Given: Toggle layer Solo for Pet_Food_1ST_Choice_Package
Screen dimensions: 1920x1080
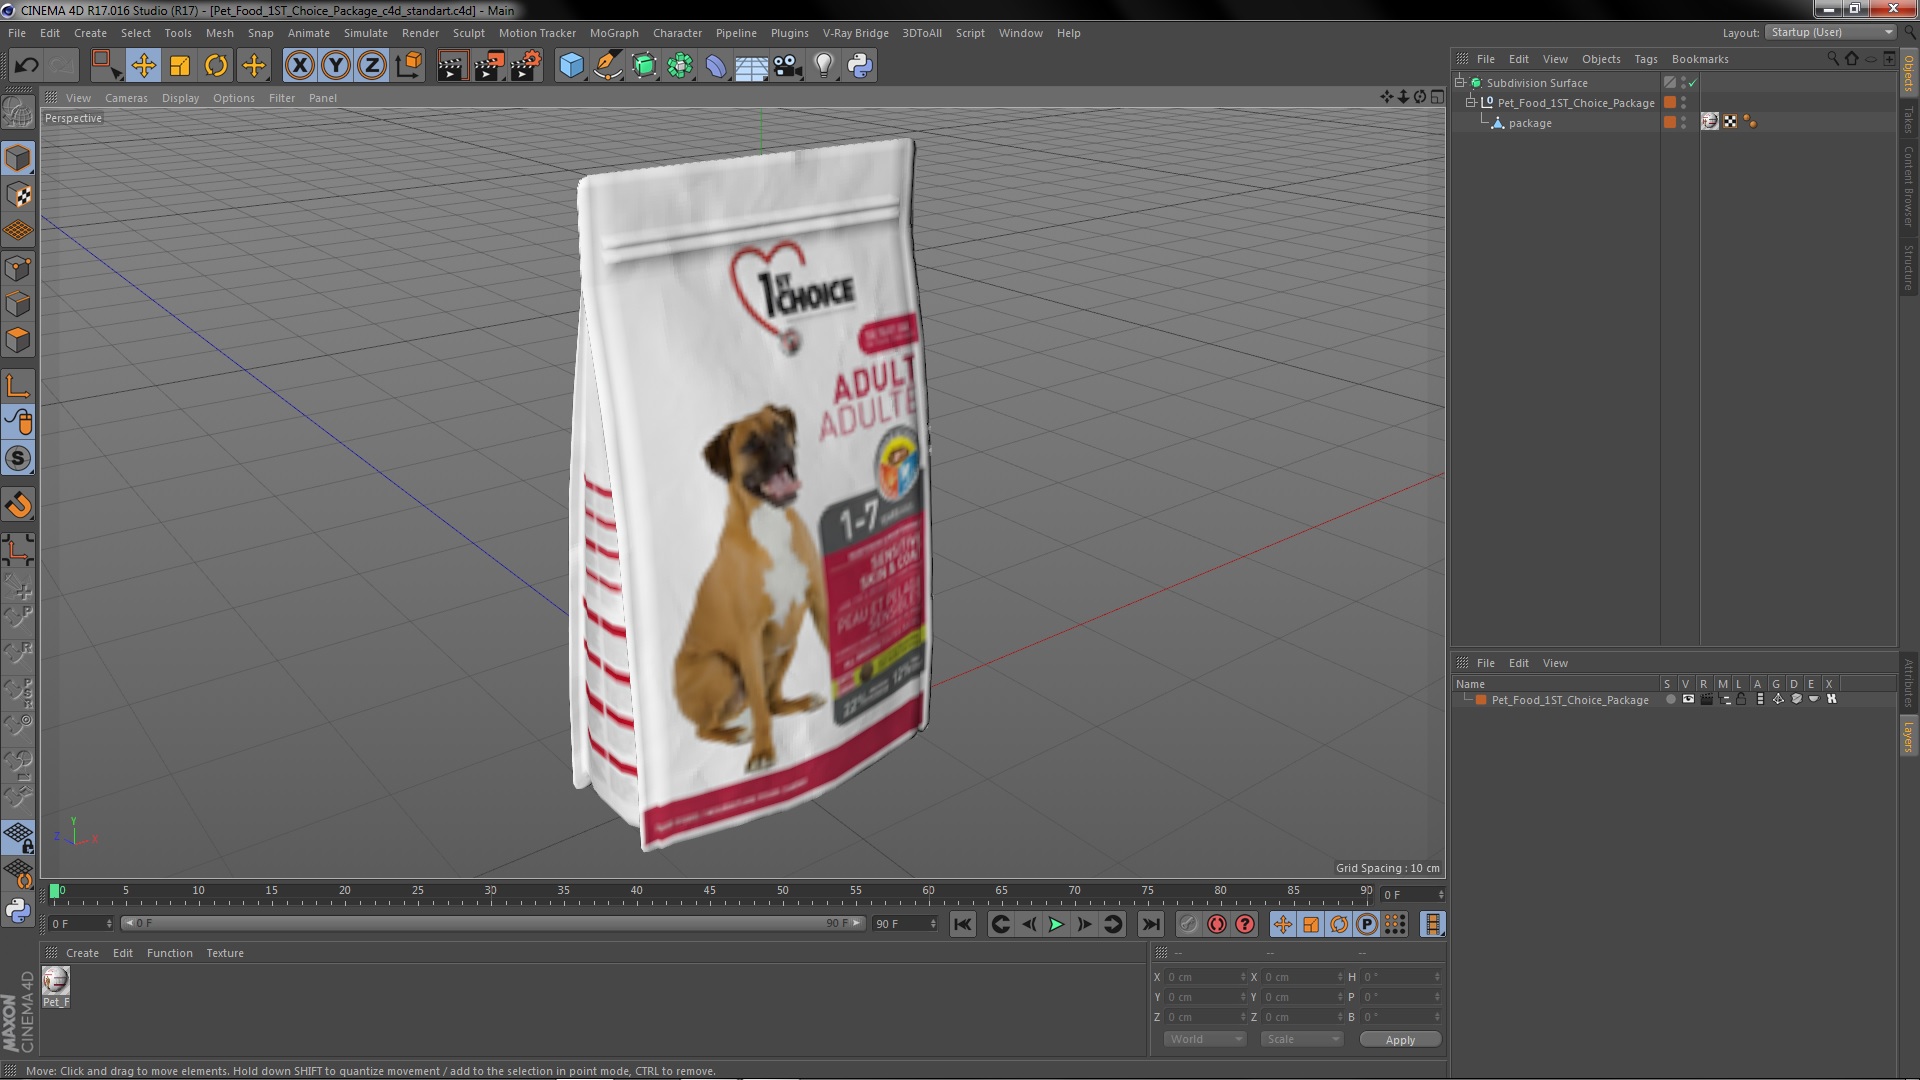Looking at the screenshot, I should pyautogui.click(x=1670, y=700).
